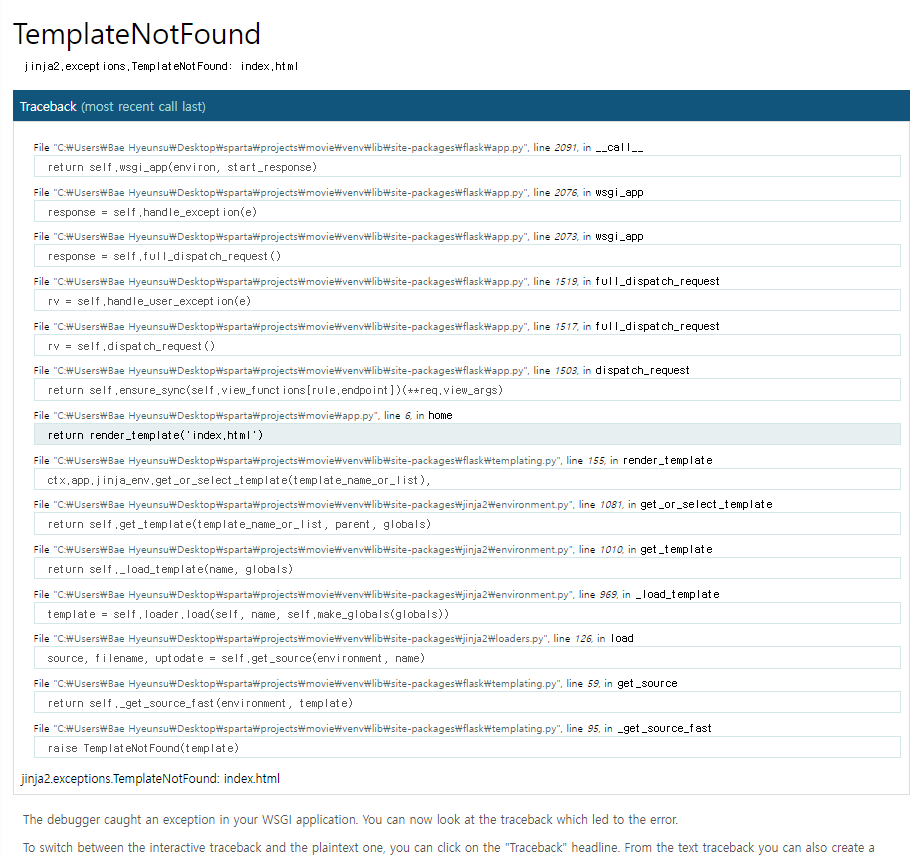Viewport: 923px width, 856px height.
Task: Click the wsgi_app(environ, start_response) code line
Action: pos(467,167)
